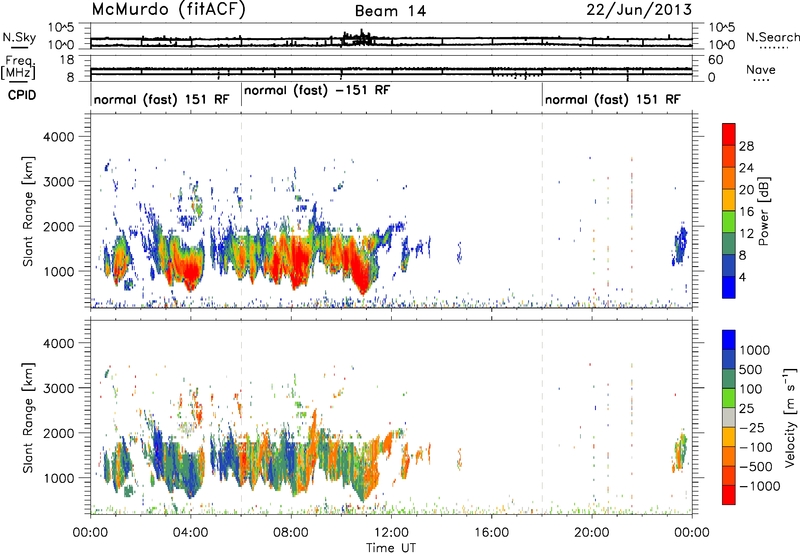This screenshot has height=554, width=800.
Task: Click the -25 velocity colorbar value
Action: pyautogui.click(x=754, y=428)
